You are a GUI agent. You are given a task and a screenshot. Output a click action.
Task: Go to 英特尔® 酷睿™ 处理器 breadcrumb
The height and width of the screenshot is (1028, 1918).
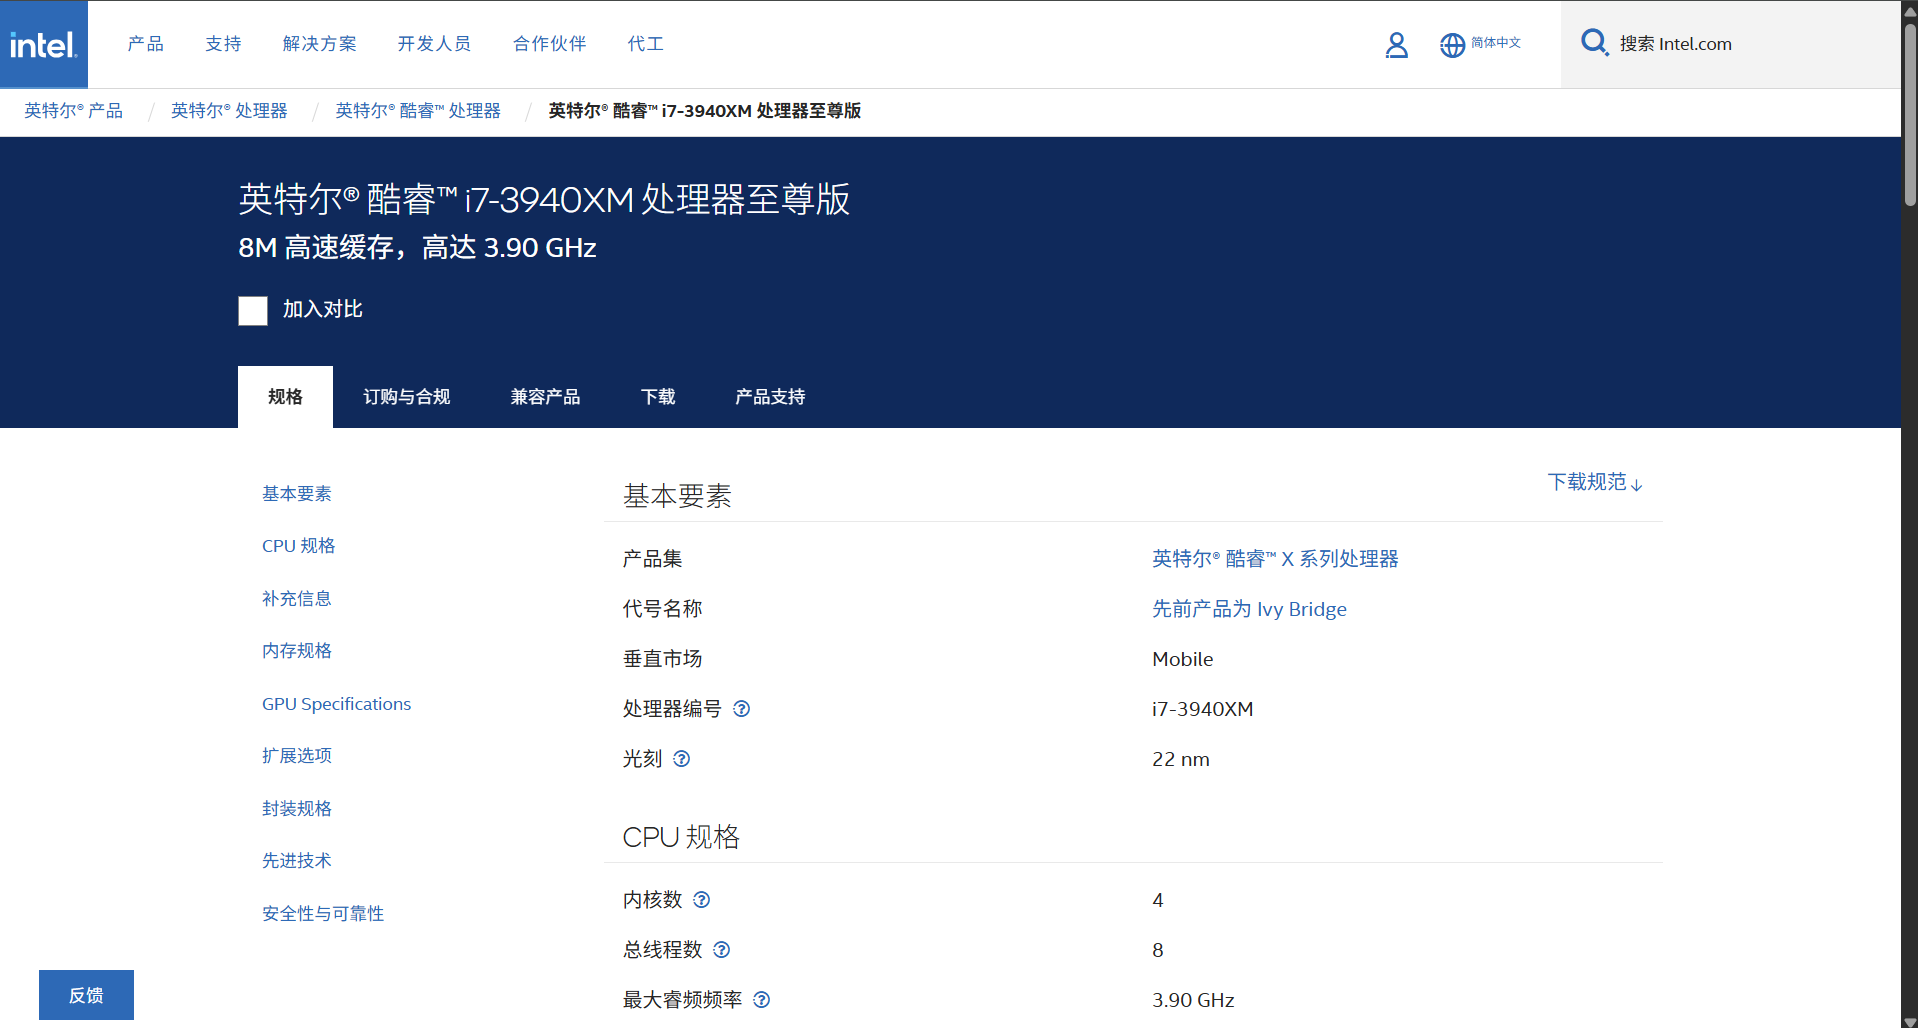418,111
